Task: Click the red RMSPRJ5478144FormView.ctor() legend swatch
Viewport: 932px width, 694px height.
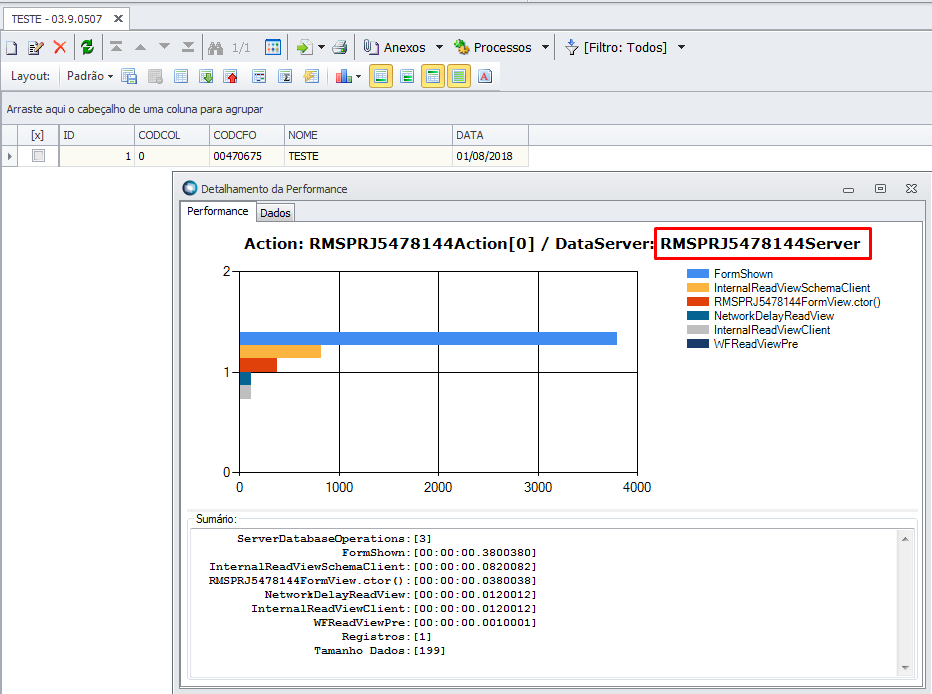Action: [698, 302]
